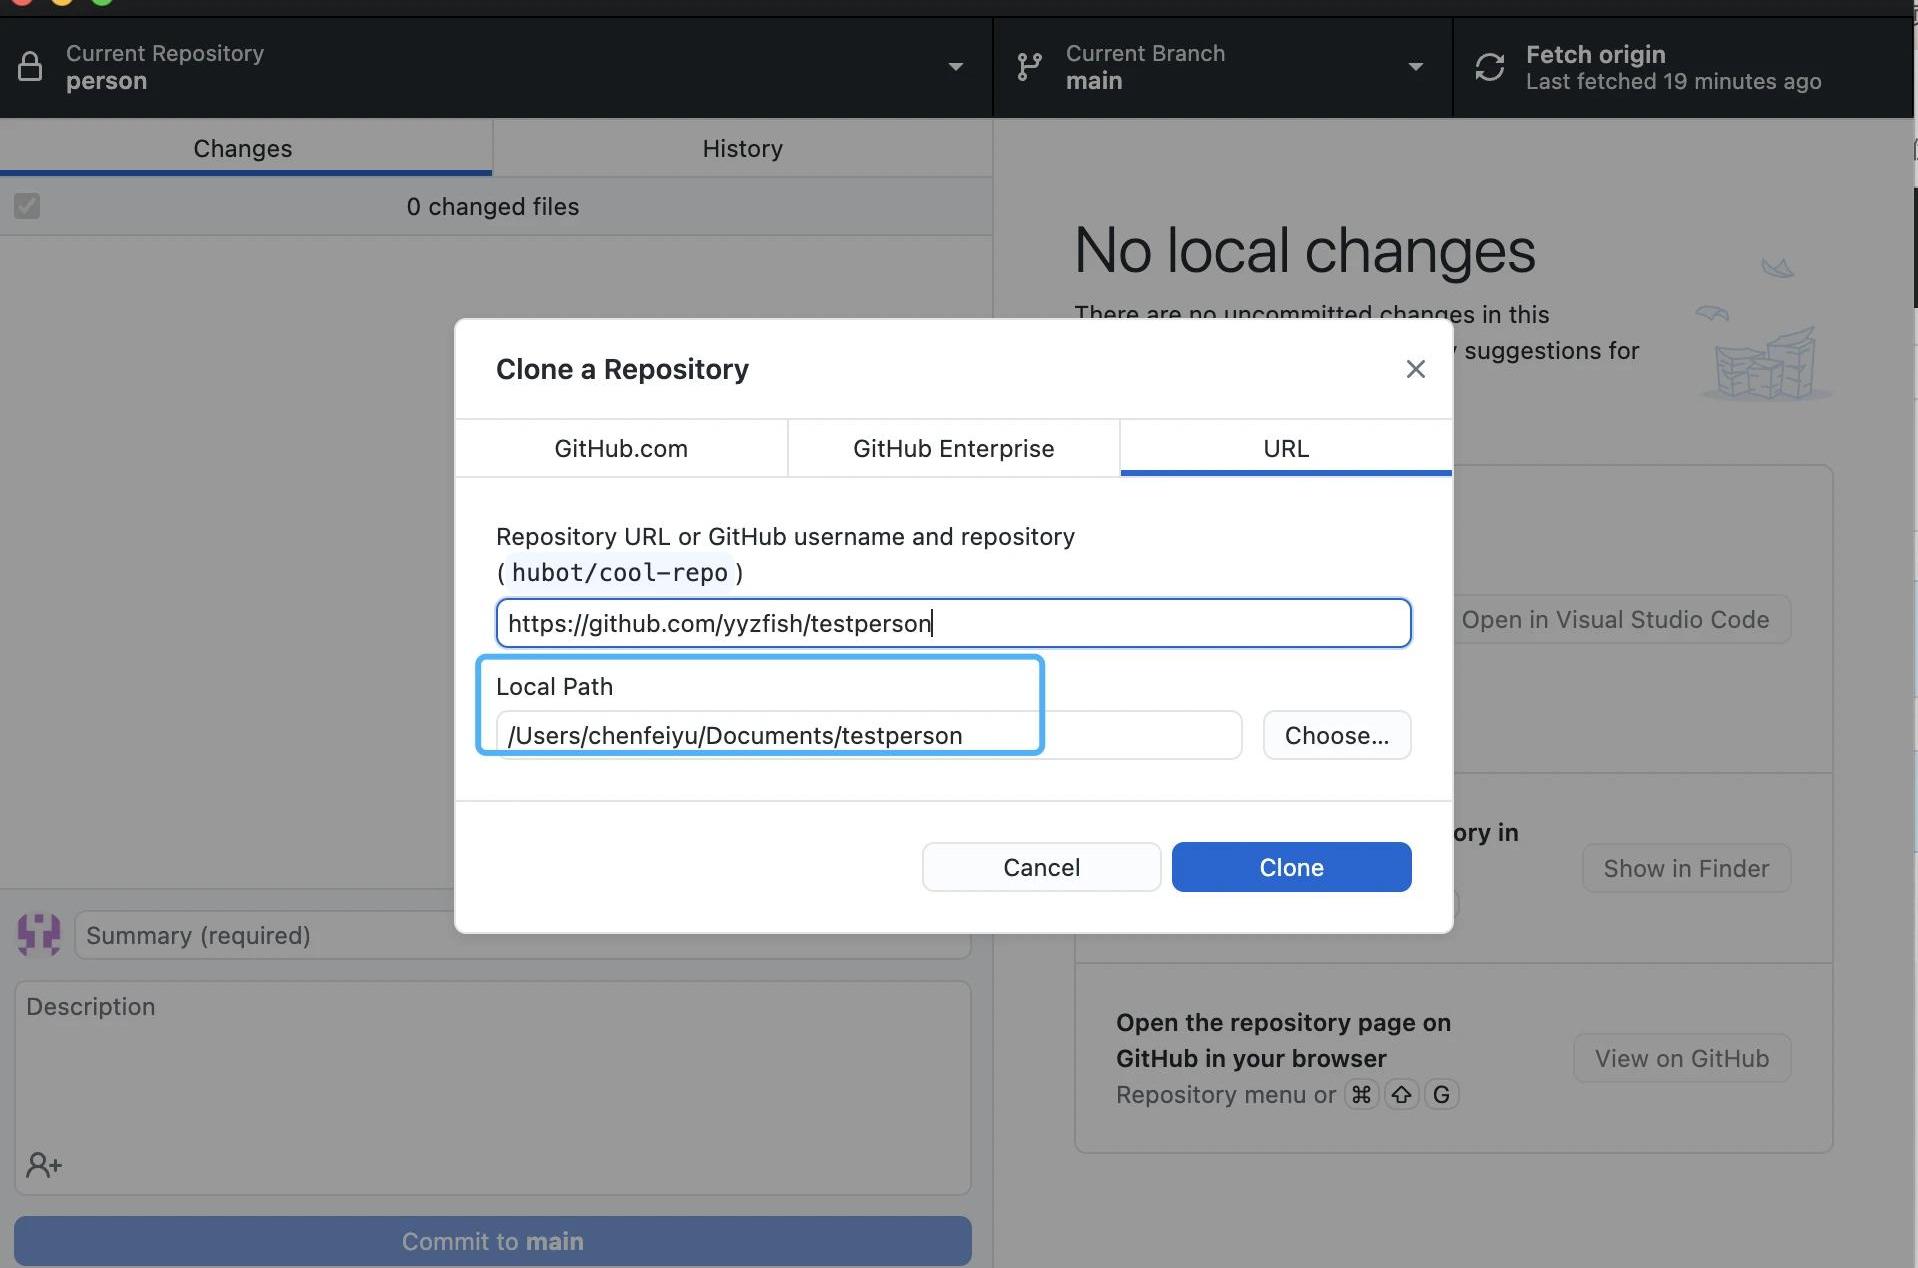1918x1268 pixels.
Task: Click Choose... to pick local path
Action: coord(1336,735)
